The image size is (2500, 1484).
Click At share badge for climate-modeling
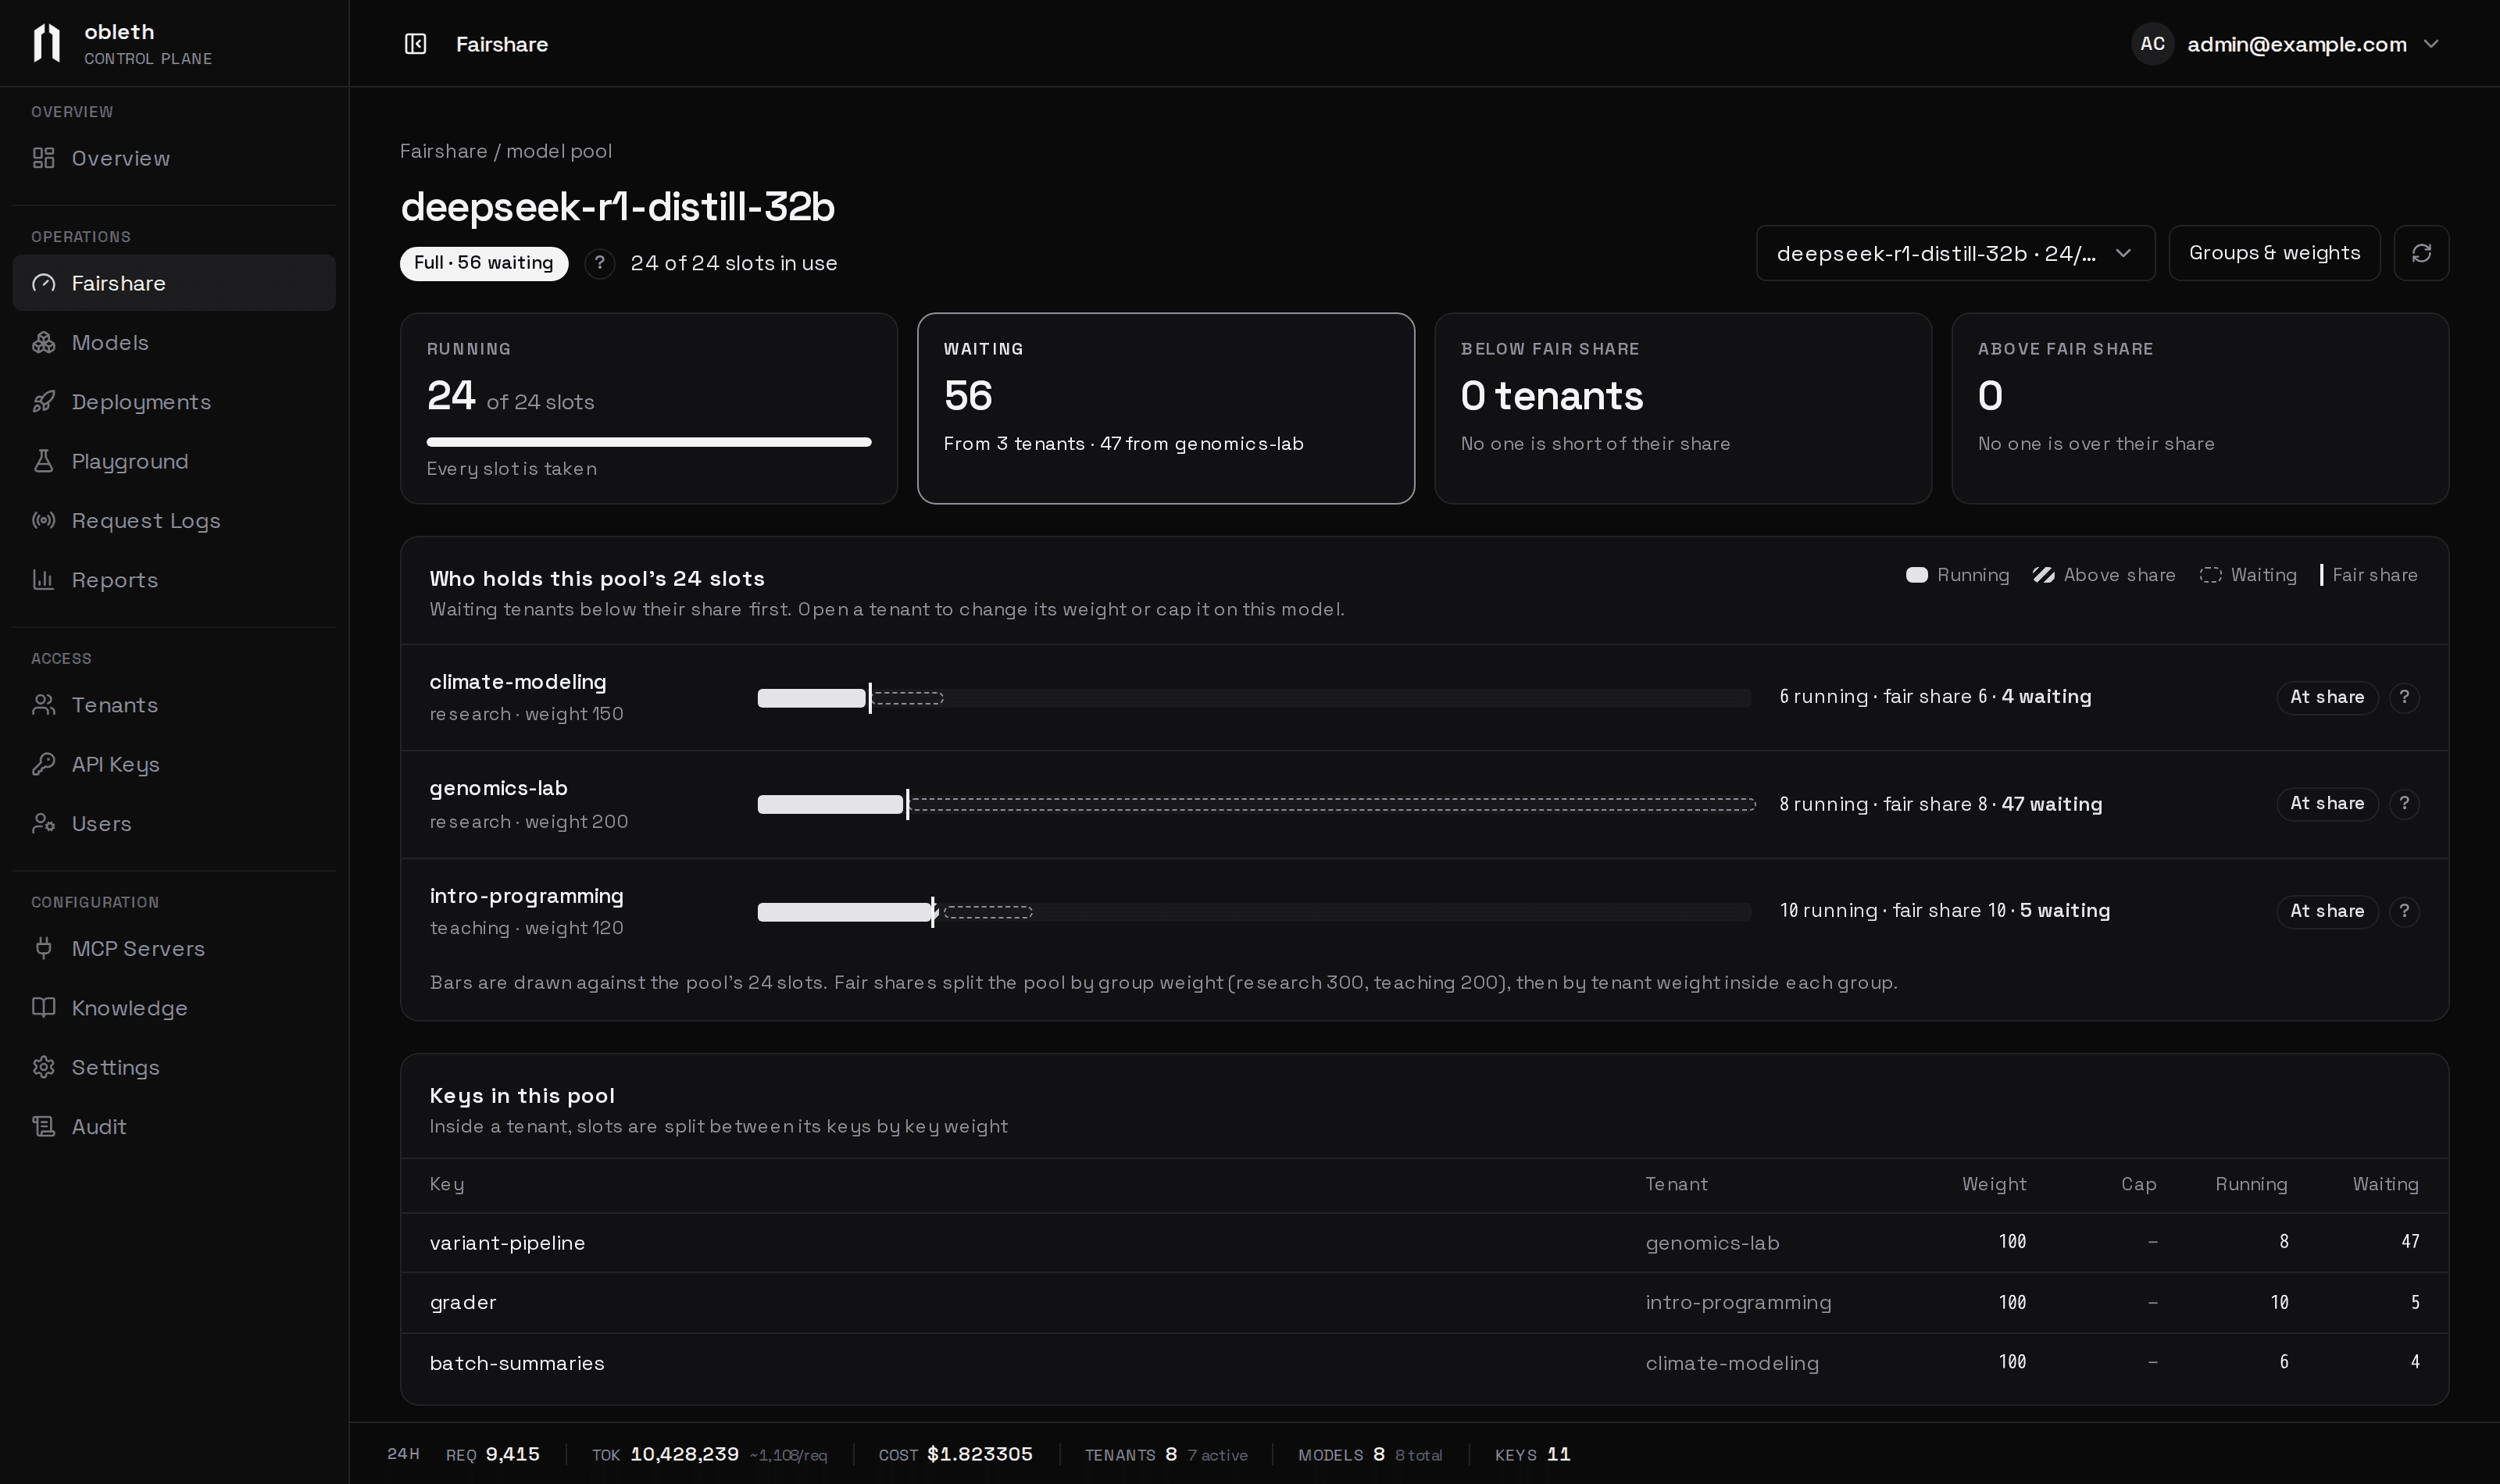[2327, 697]
